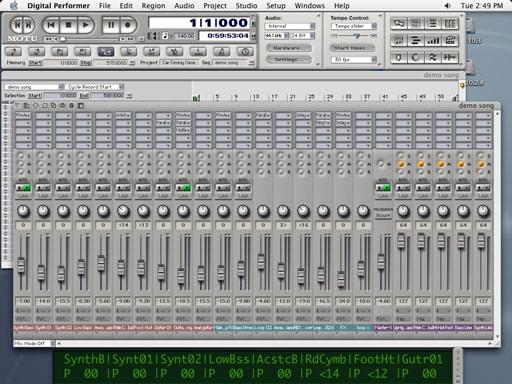The height and width of the screenshot is (384, 512).
Task: Click the master strip volume fader
Action: click(381, 262)
